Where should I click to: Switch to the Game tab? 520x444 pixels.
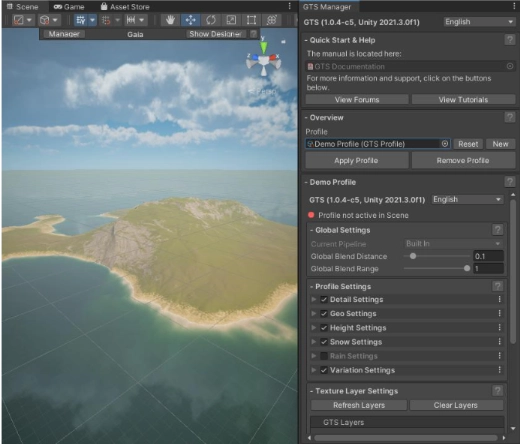tap(69, 7)
